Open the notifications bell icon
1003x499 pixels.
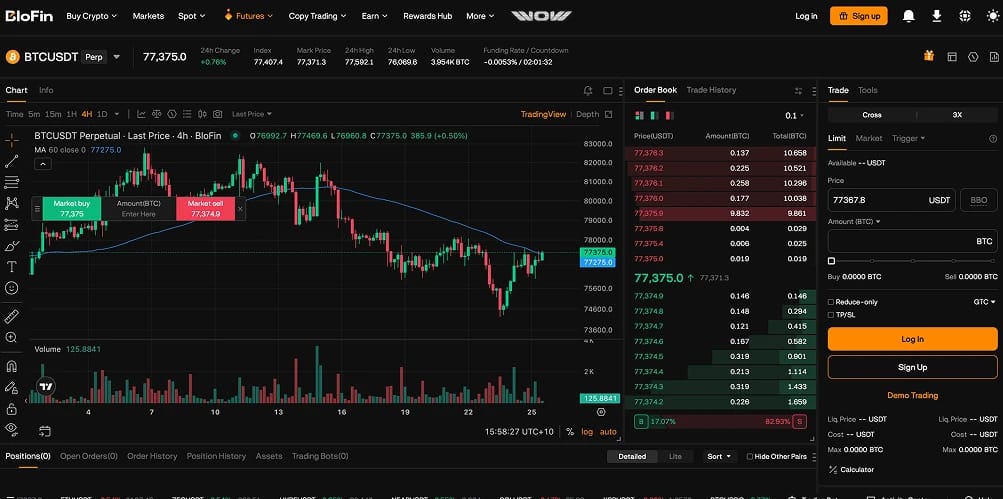pyautogui.click(x=908, y=16)
